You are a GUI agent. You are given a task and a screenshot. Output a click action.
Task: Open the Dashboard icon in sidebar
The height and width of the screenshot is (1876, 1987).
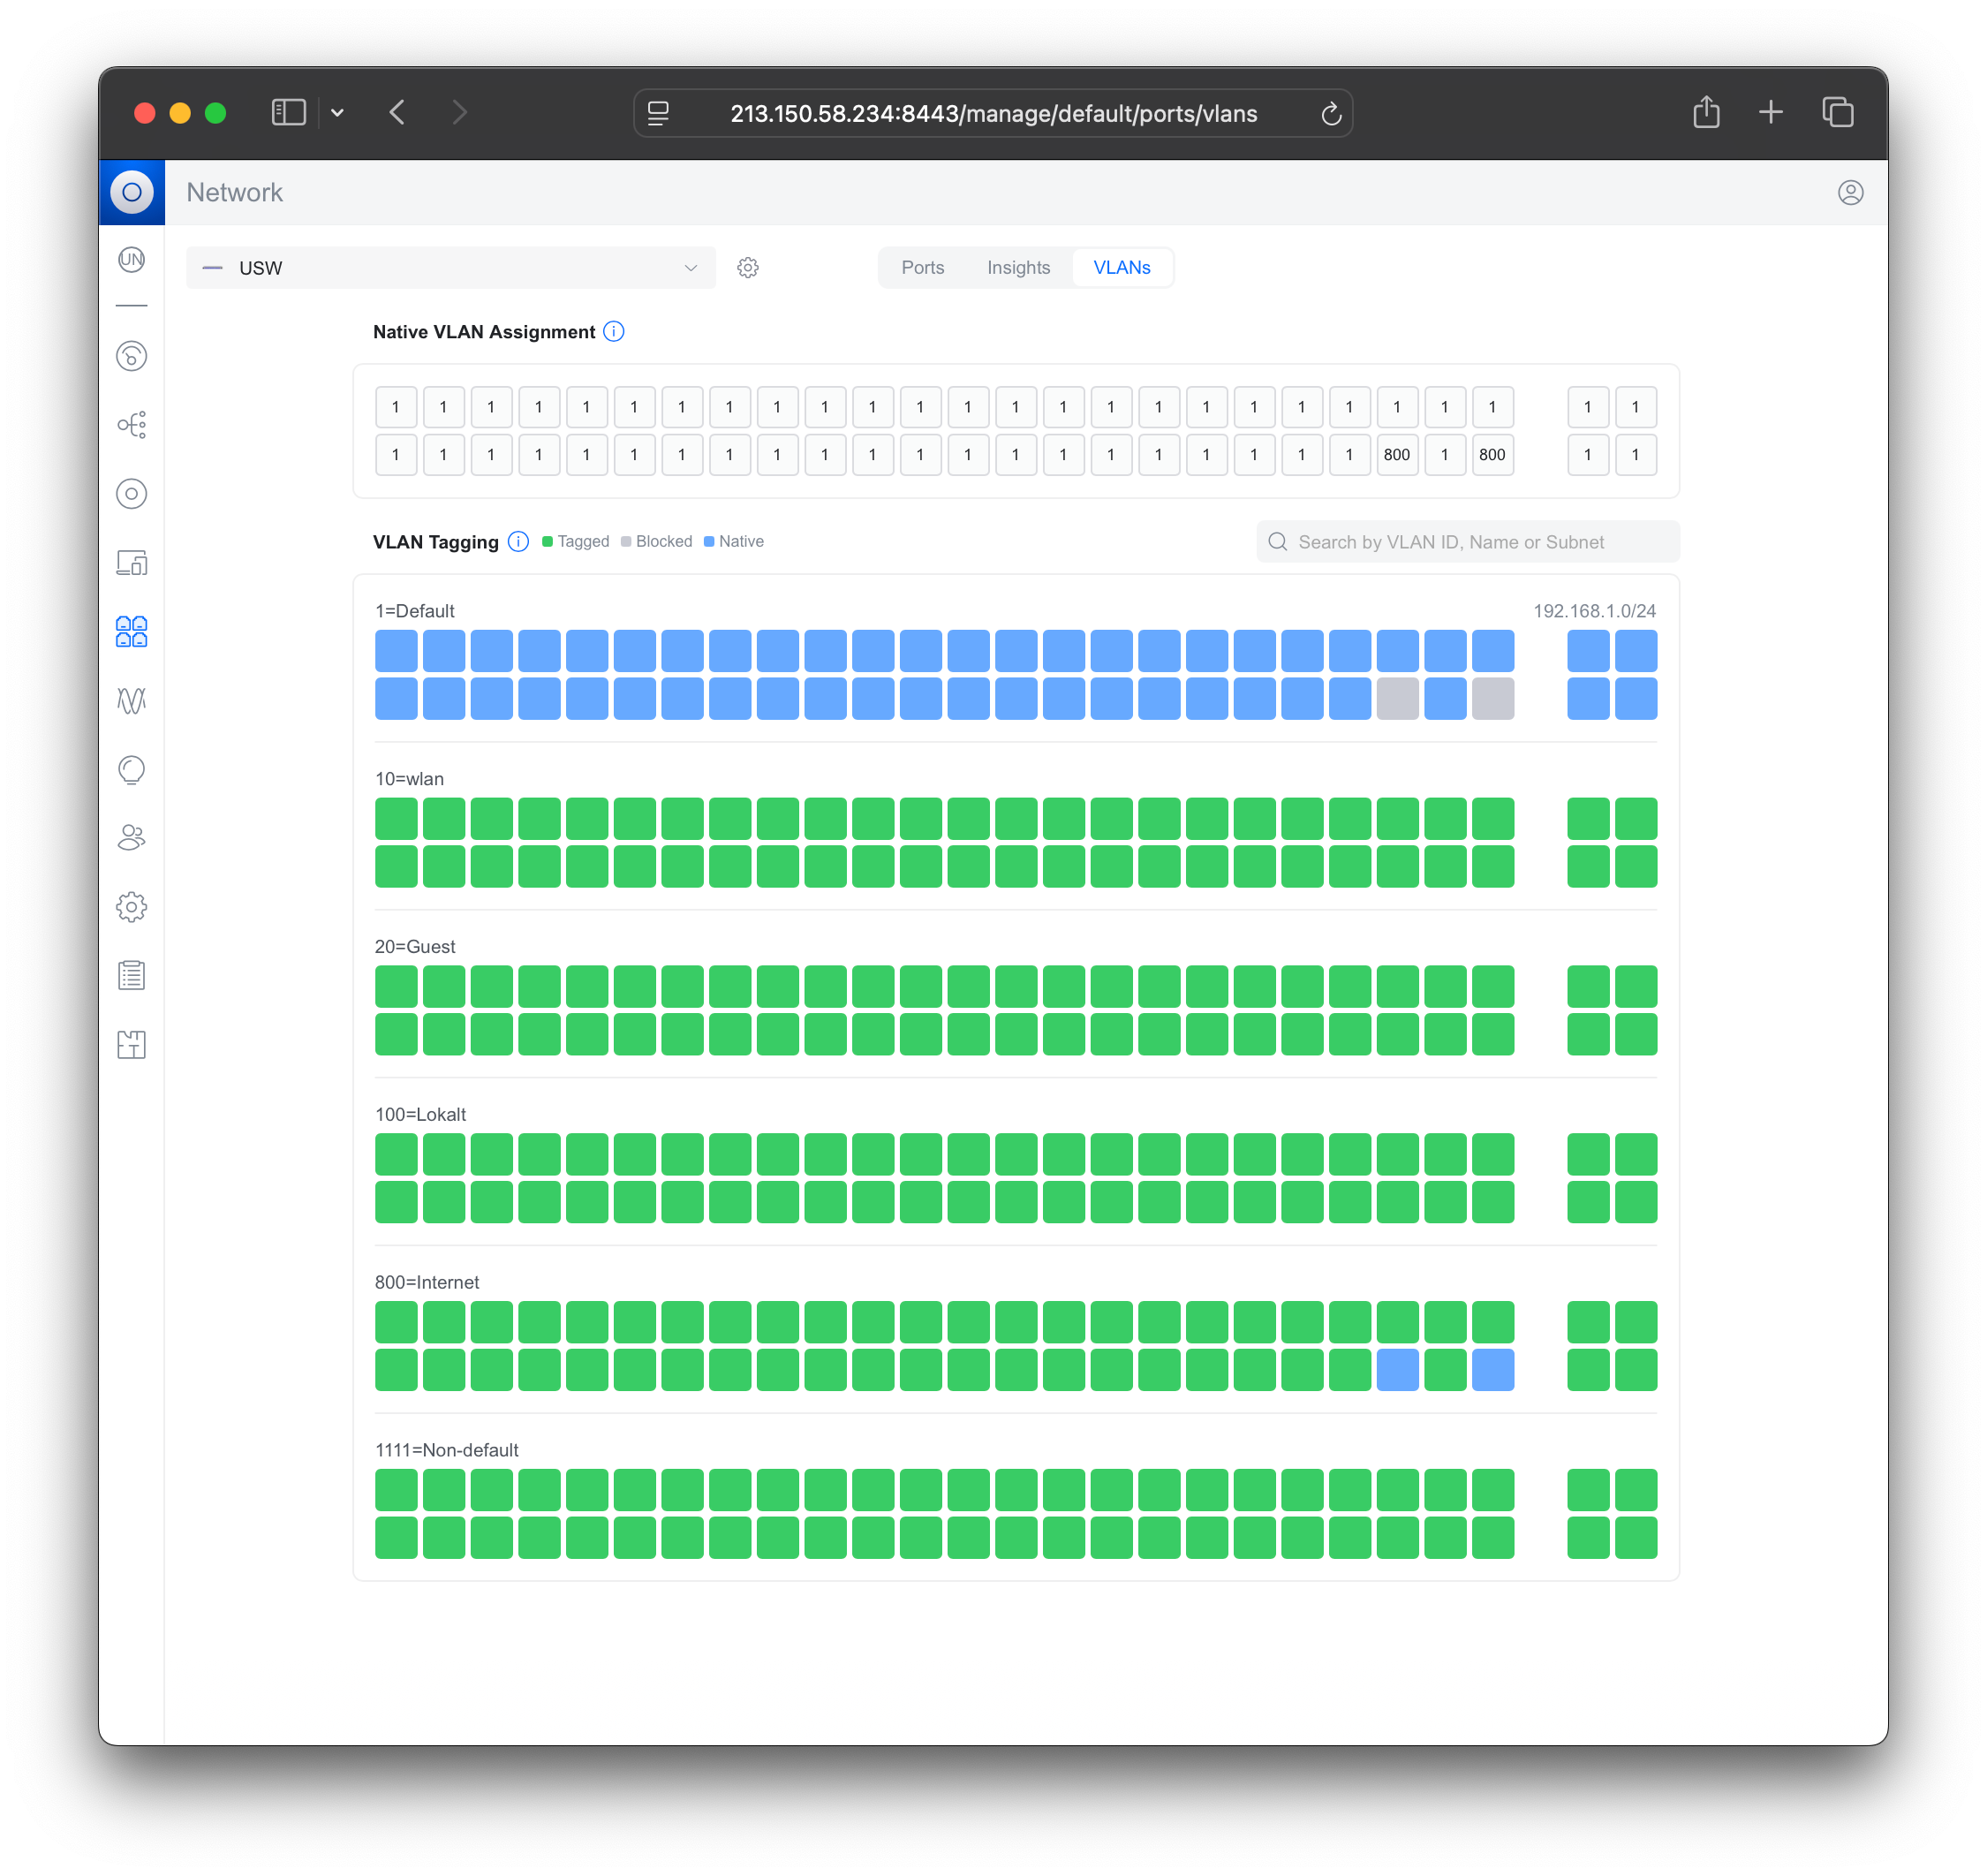(131, 356)
